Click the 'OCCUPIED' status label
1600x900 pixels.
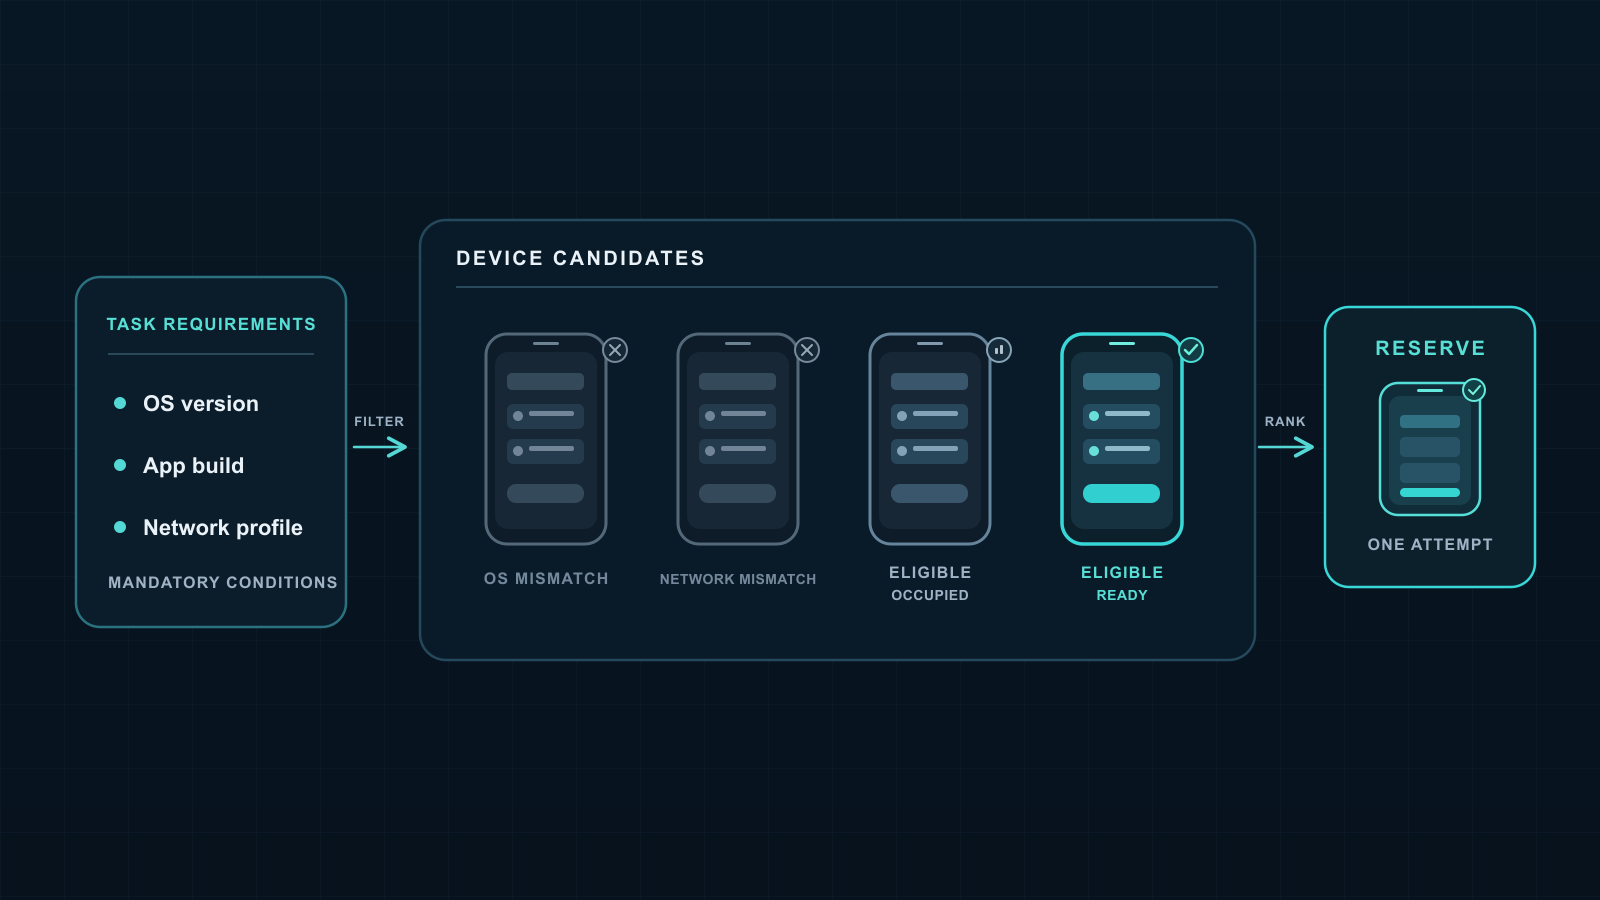tap(930, 595)
